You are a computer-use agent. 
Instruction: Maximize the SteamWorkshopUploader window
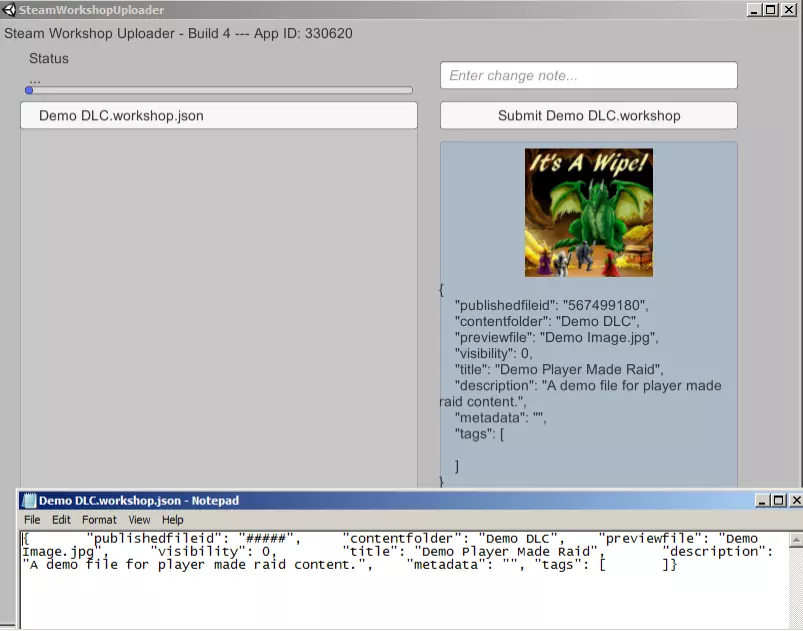click(x=771, y=10)
